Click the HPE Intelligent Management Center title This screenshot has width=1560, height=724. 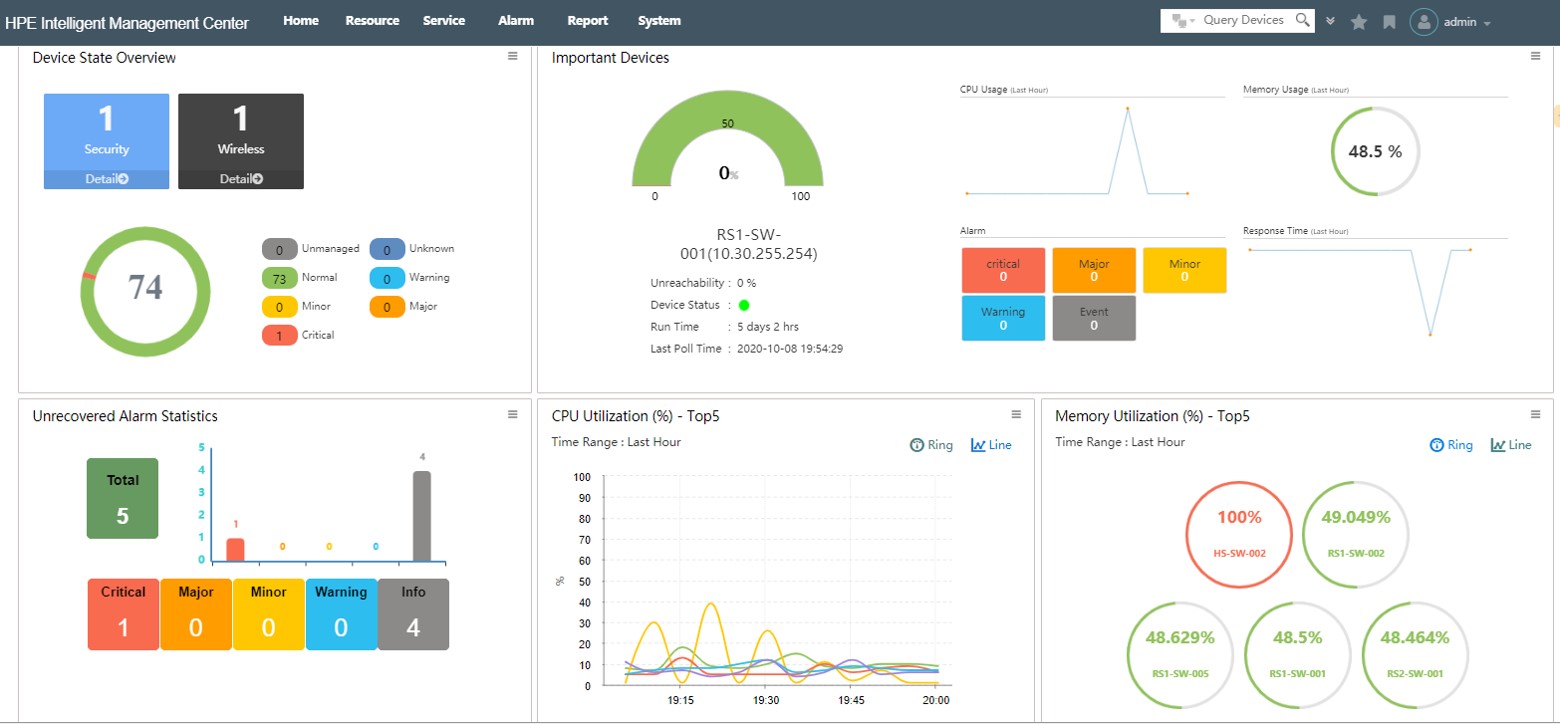pyautogui.click(x=127, y=22)
